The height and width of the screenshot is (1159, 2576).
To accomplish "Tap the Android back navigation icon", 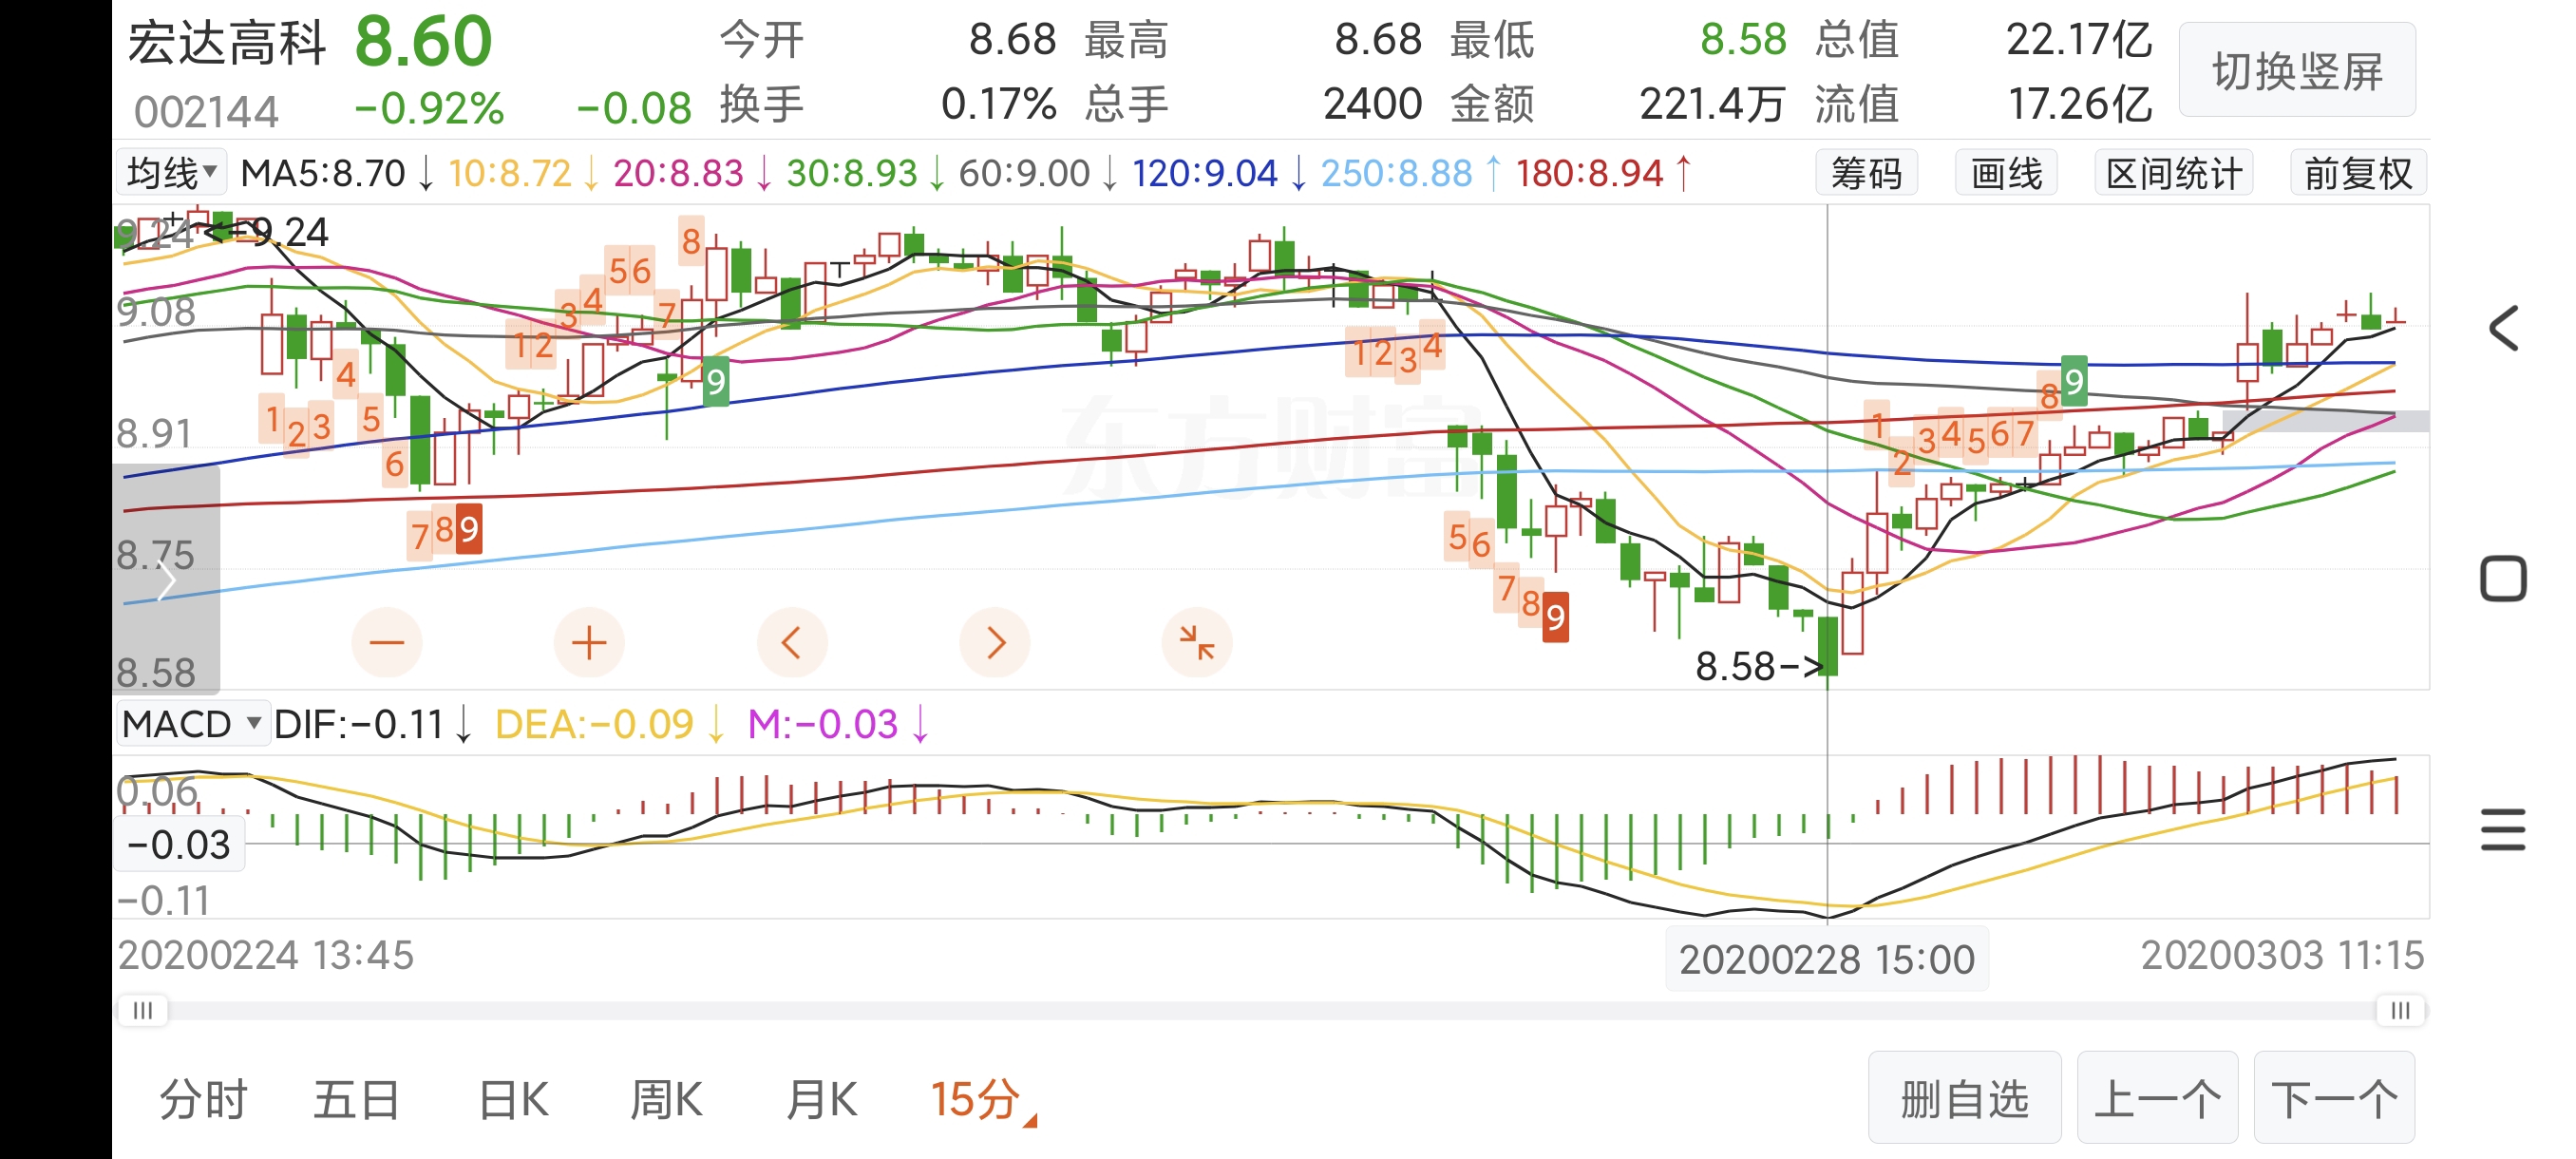I will coord(2502,328).
